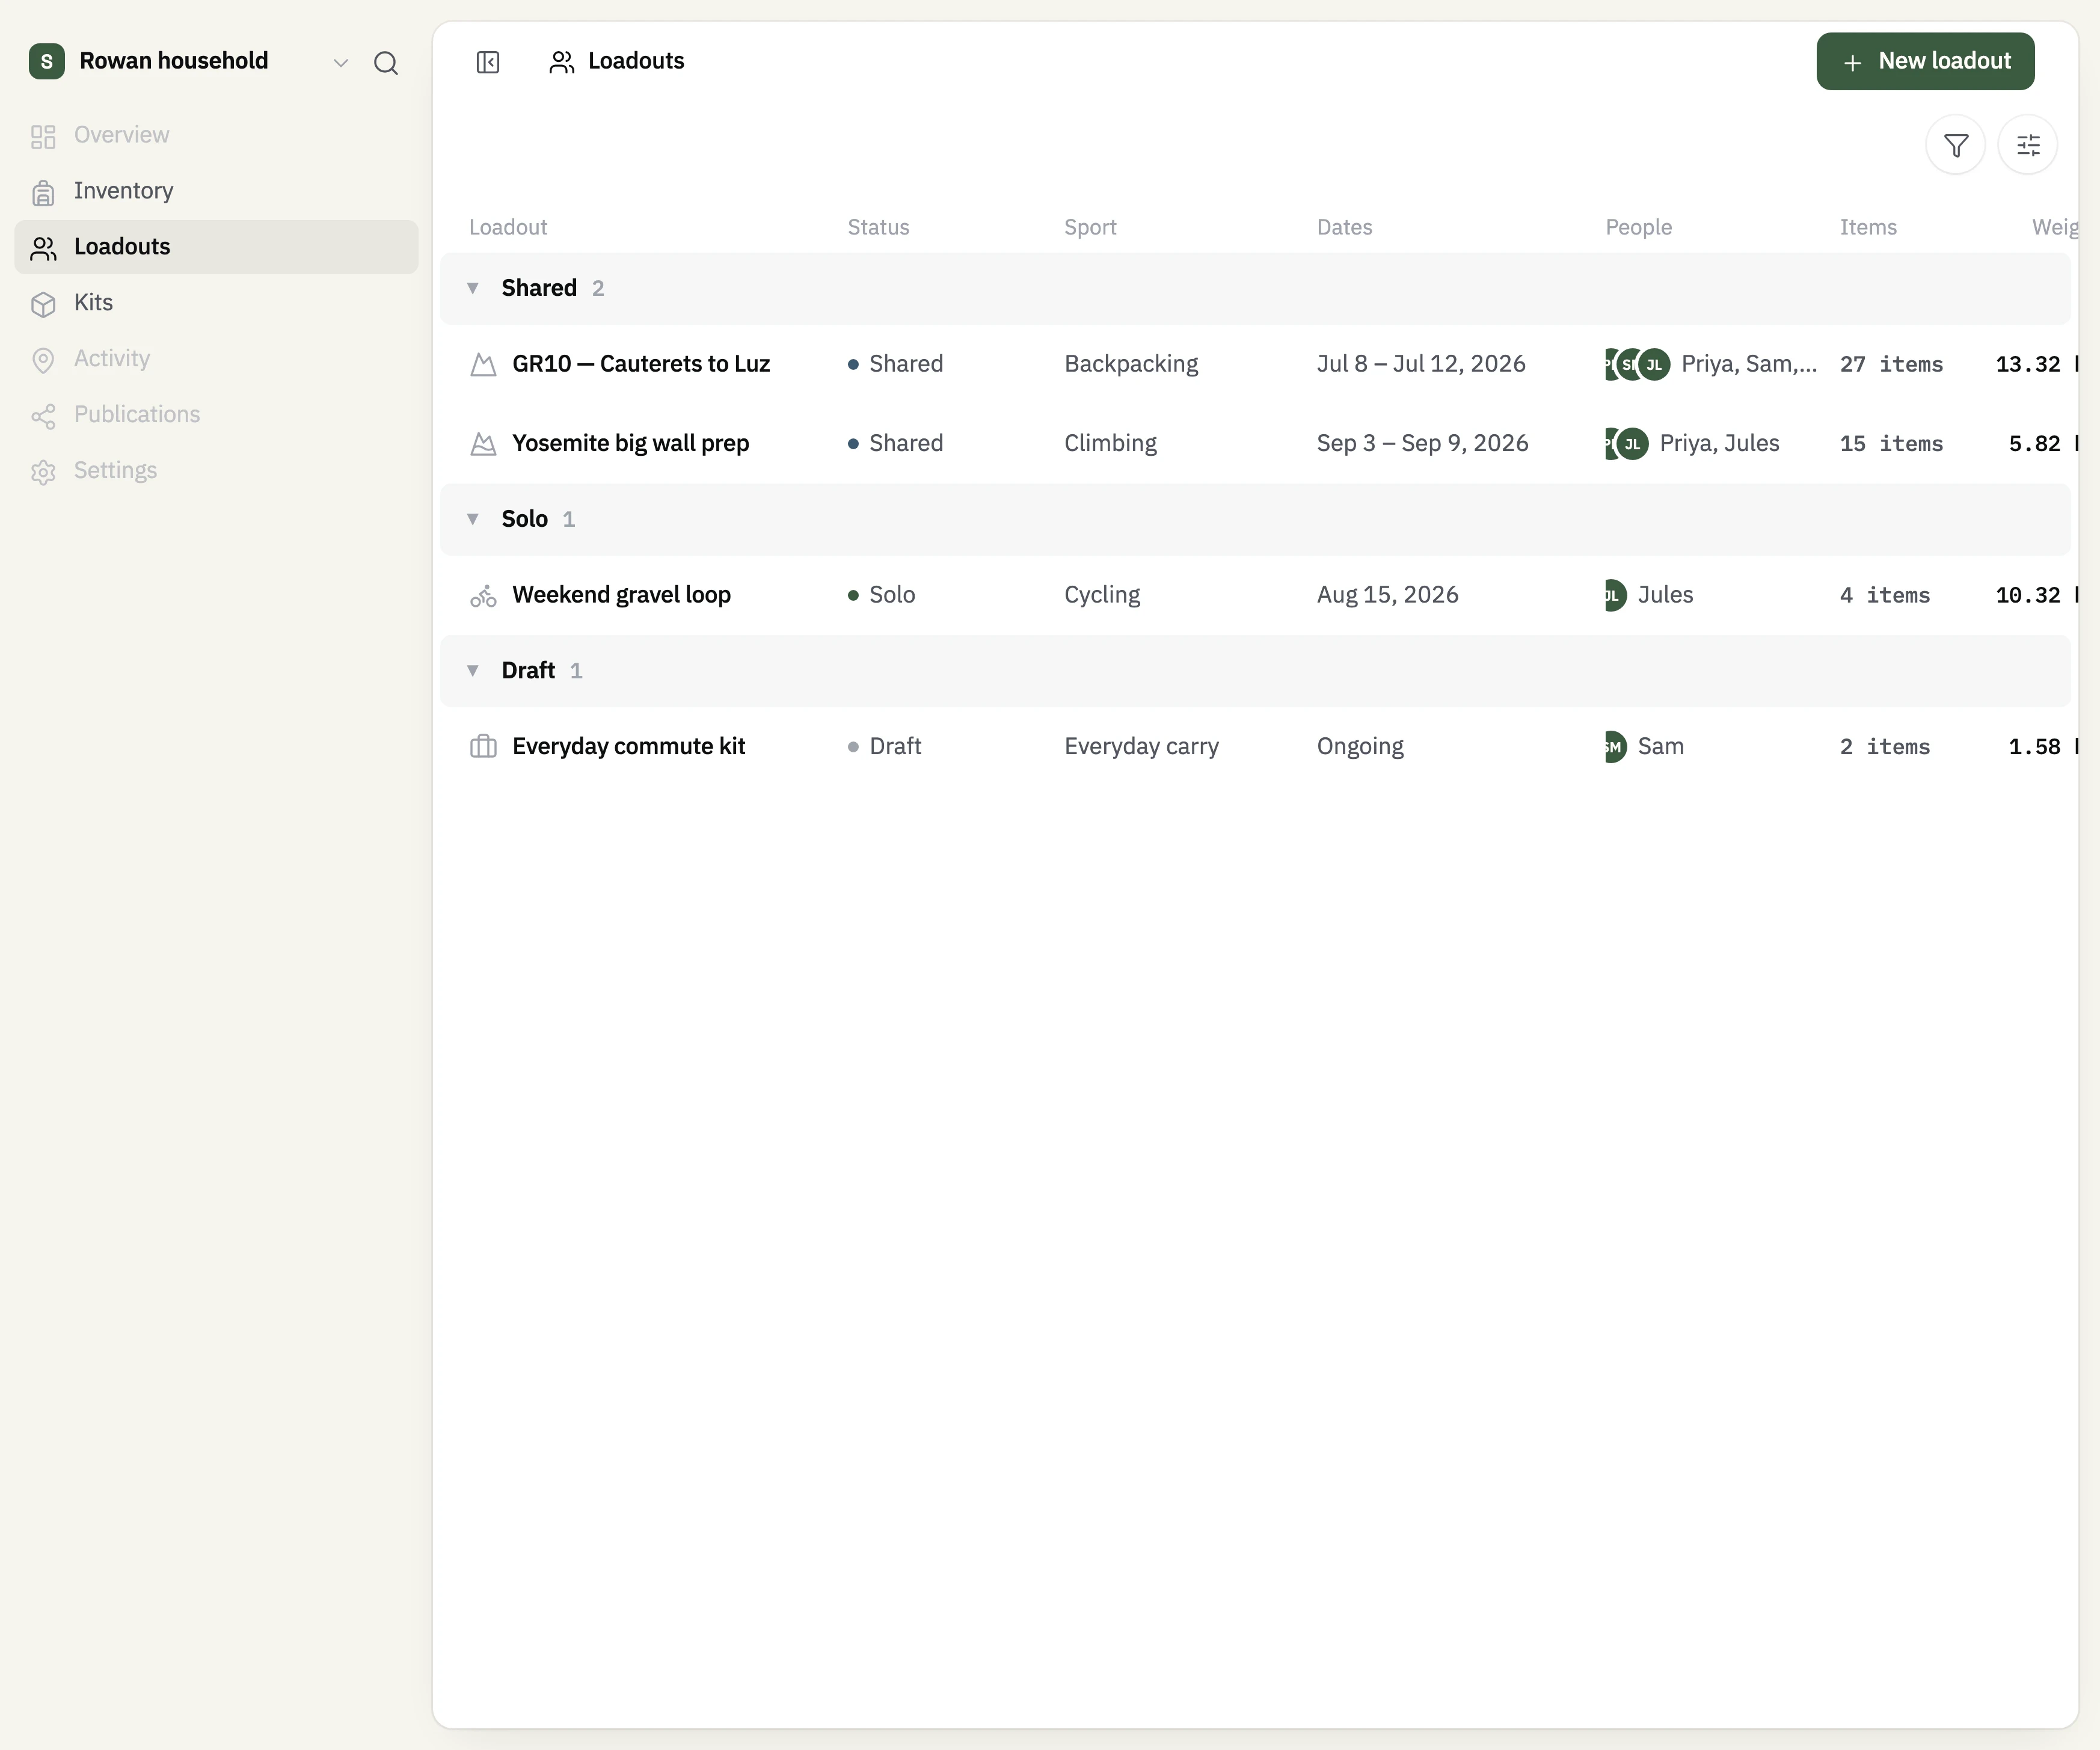The height and width of the screenshot is (1750, 2100).
Task: Click the Sport column header
Action: (1090, 227)
